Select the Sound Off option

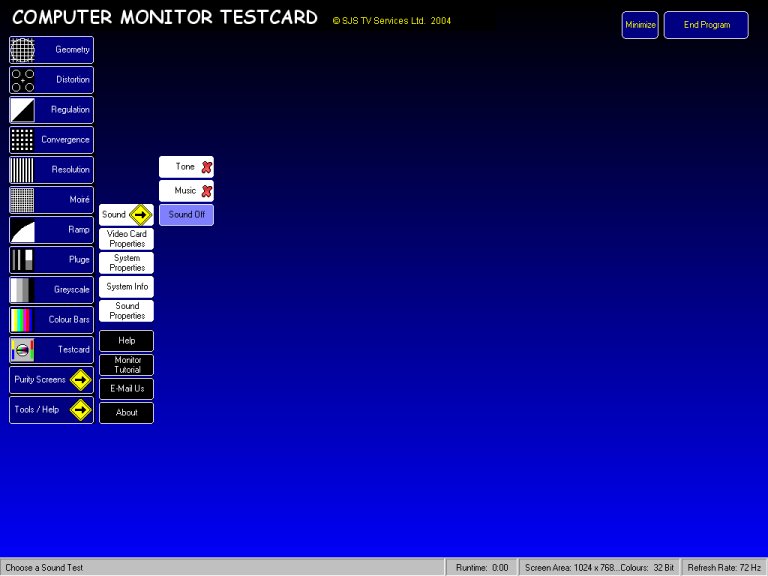186,215
